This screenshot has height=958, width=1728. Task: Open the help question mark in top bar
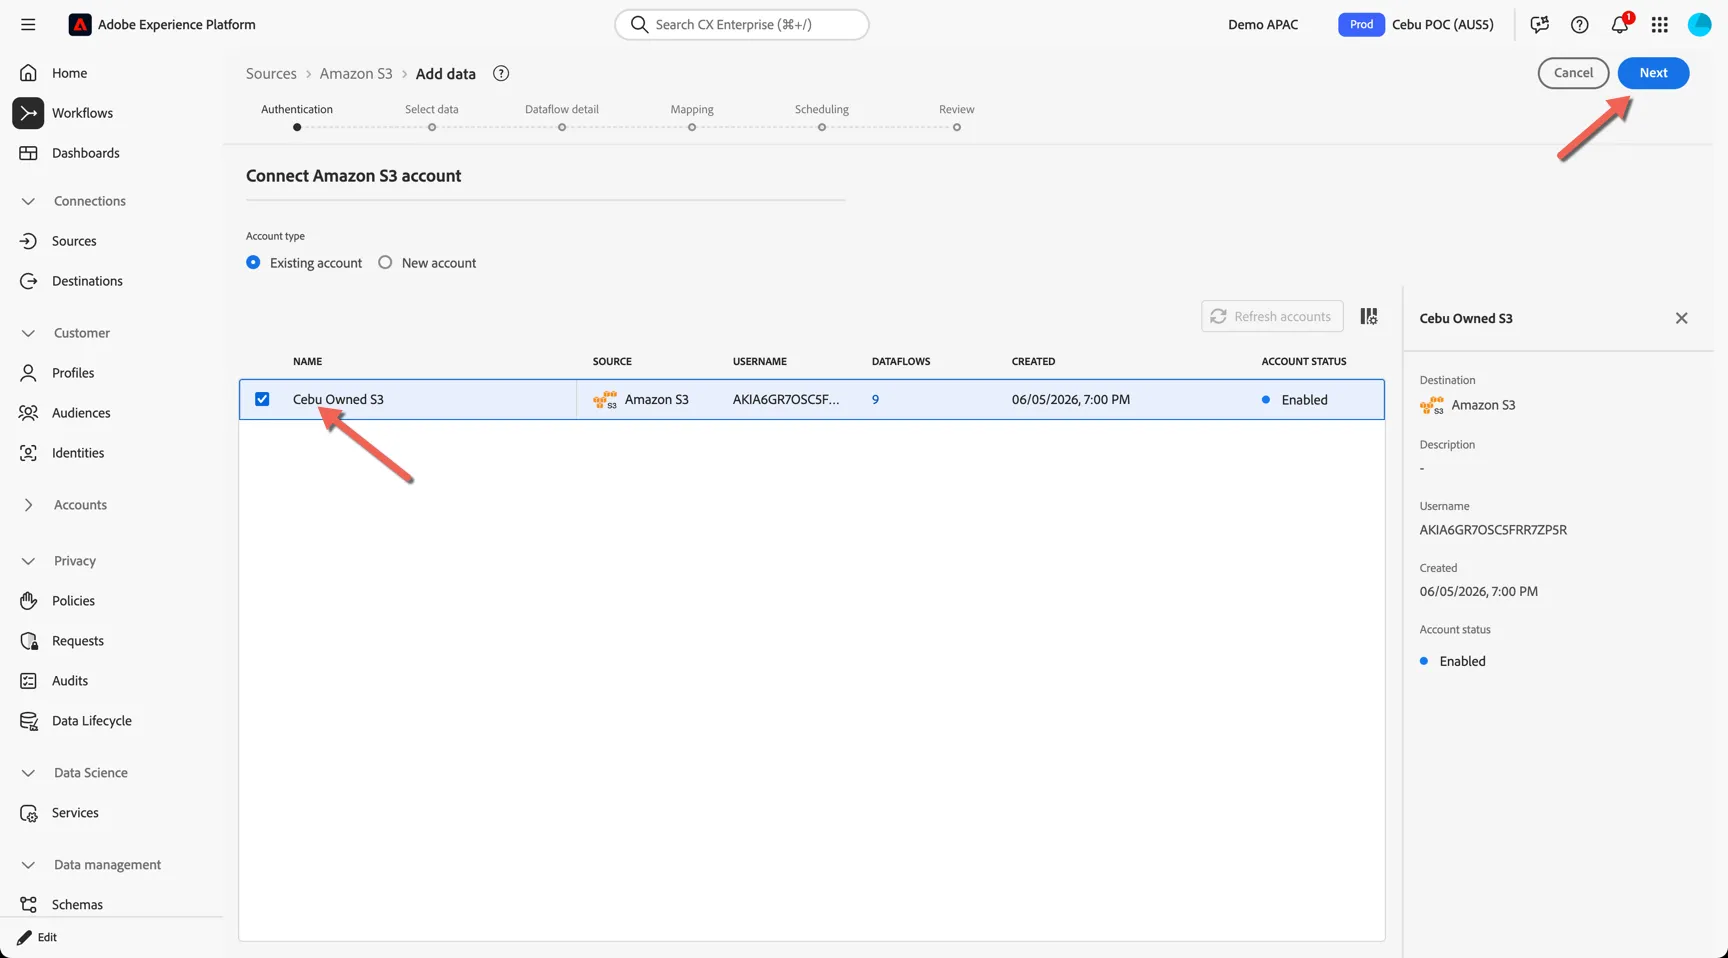(1579, 24)
